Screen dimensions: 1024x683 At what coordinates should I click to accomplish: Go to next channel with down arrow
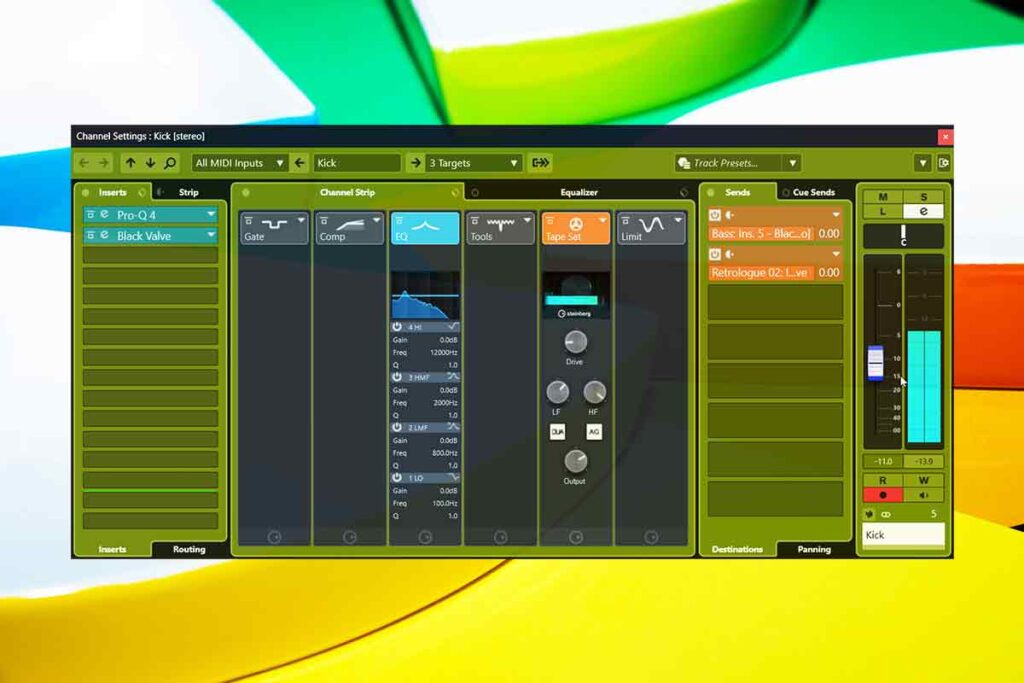click(x=151, y=163)
